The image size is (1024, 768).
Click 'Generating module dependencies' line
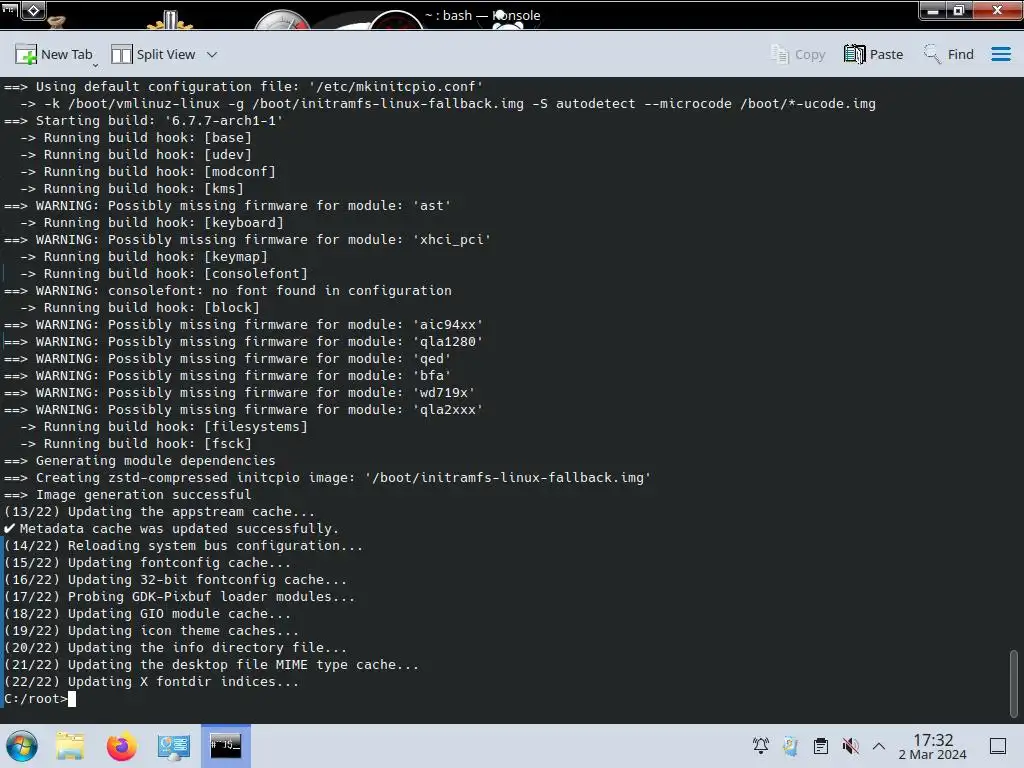140,460
